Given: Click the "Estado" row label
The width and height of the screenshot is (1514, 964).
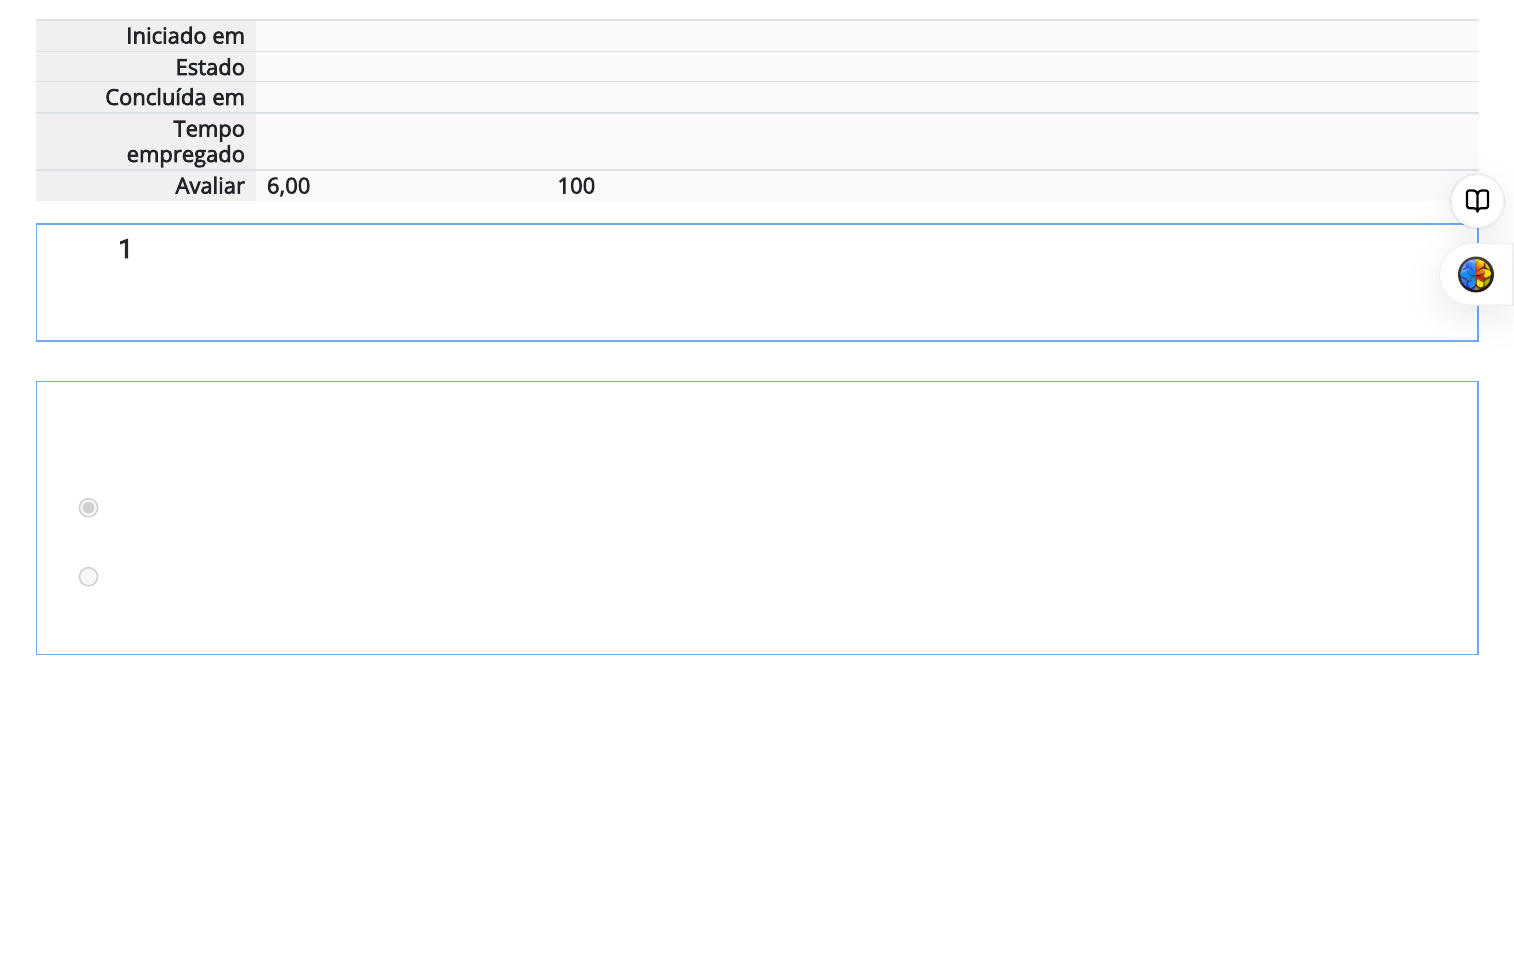Looking at the screenshot, I should [209, 67].
